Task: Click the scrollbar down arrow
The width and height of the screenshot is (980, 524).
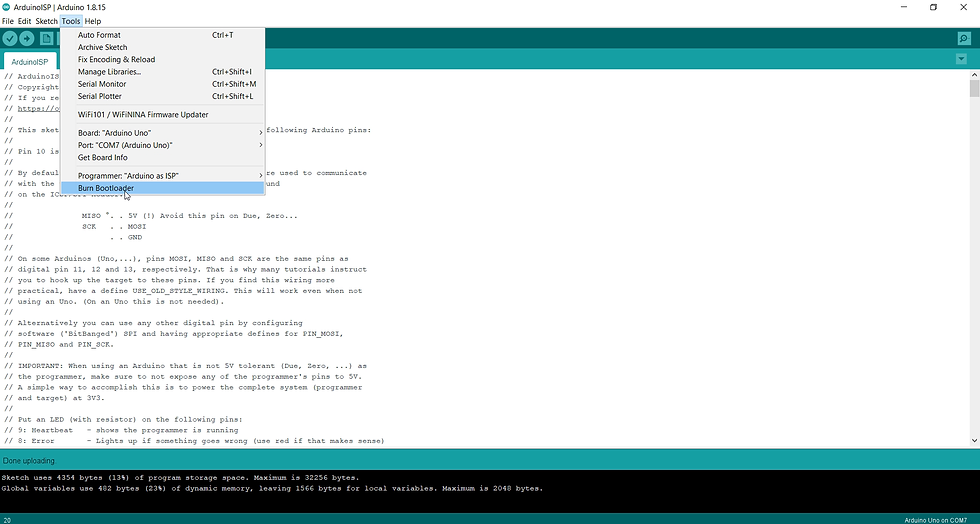Action: click(974, 441)
